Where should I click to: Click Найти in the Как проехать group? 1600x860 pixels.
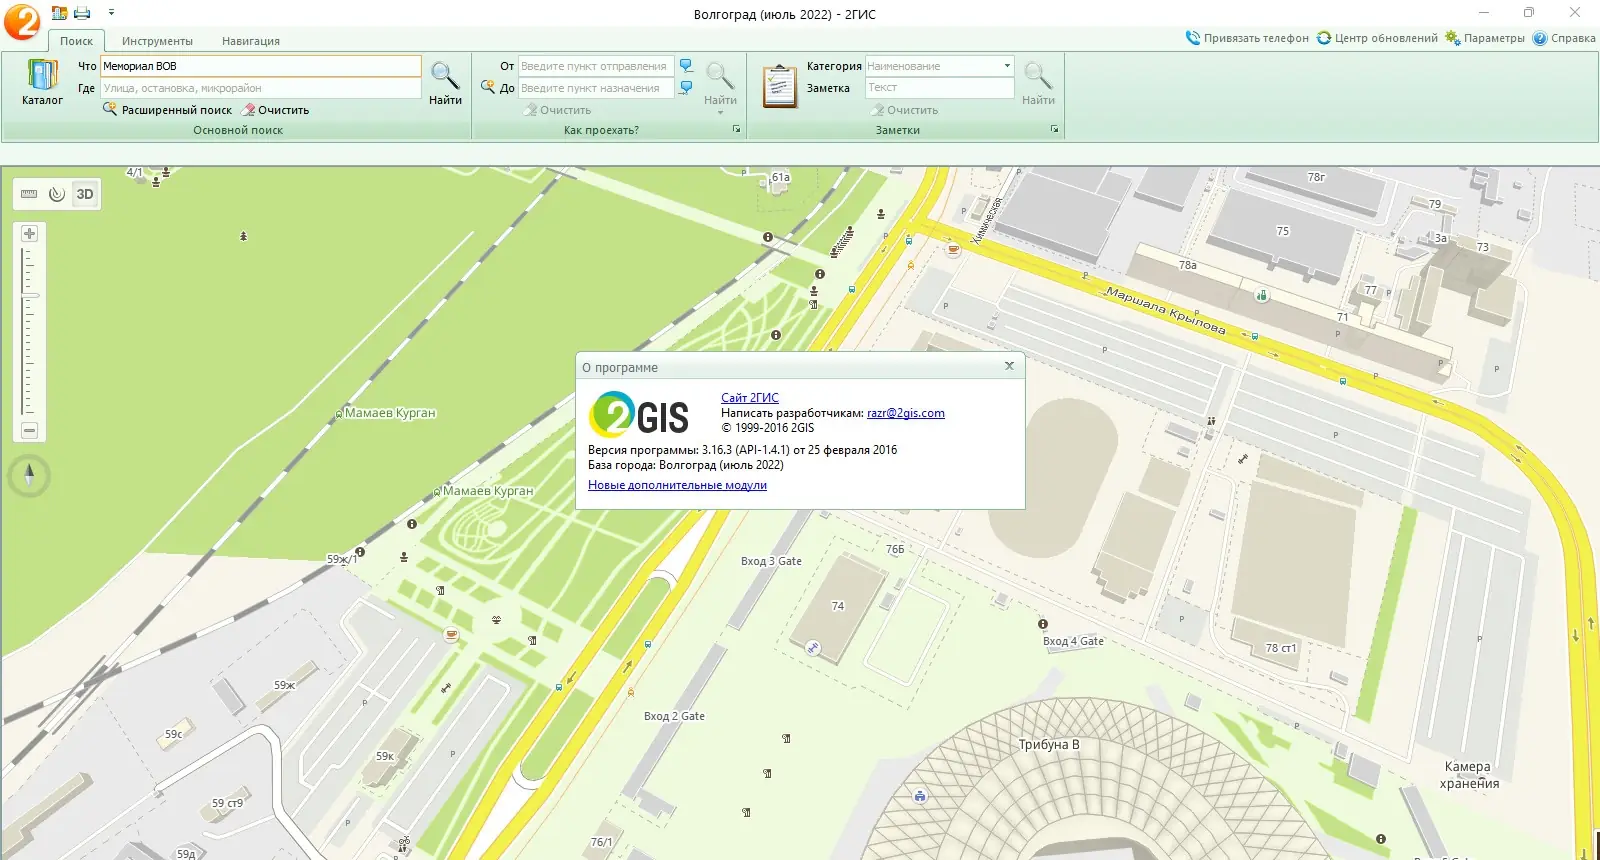coord(720,83)
